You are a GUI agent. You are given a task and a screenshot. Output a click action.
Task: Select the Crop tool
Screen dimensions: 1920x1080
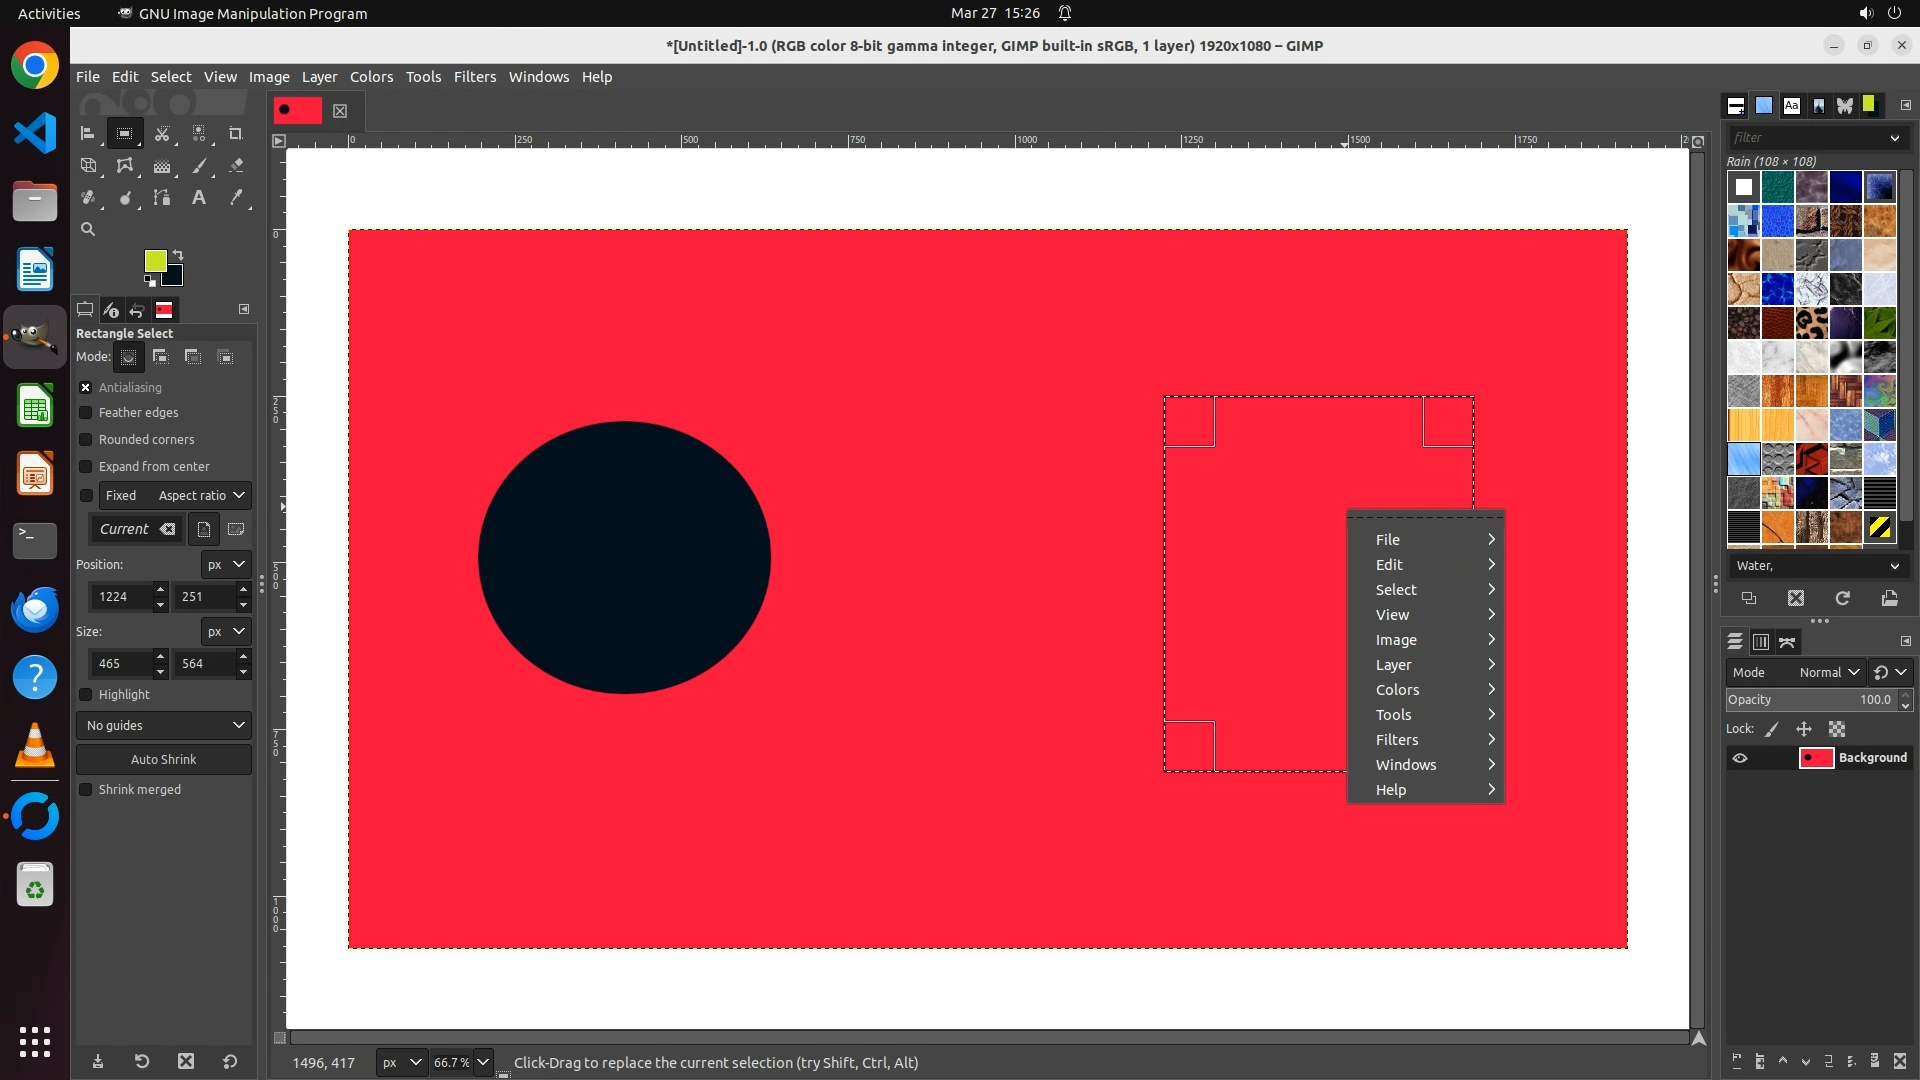pos(236,133)
